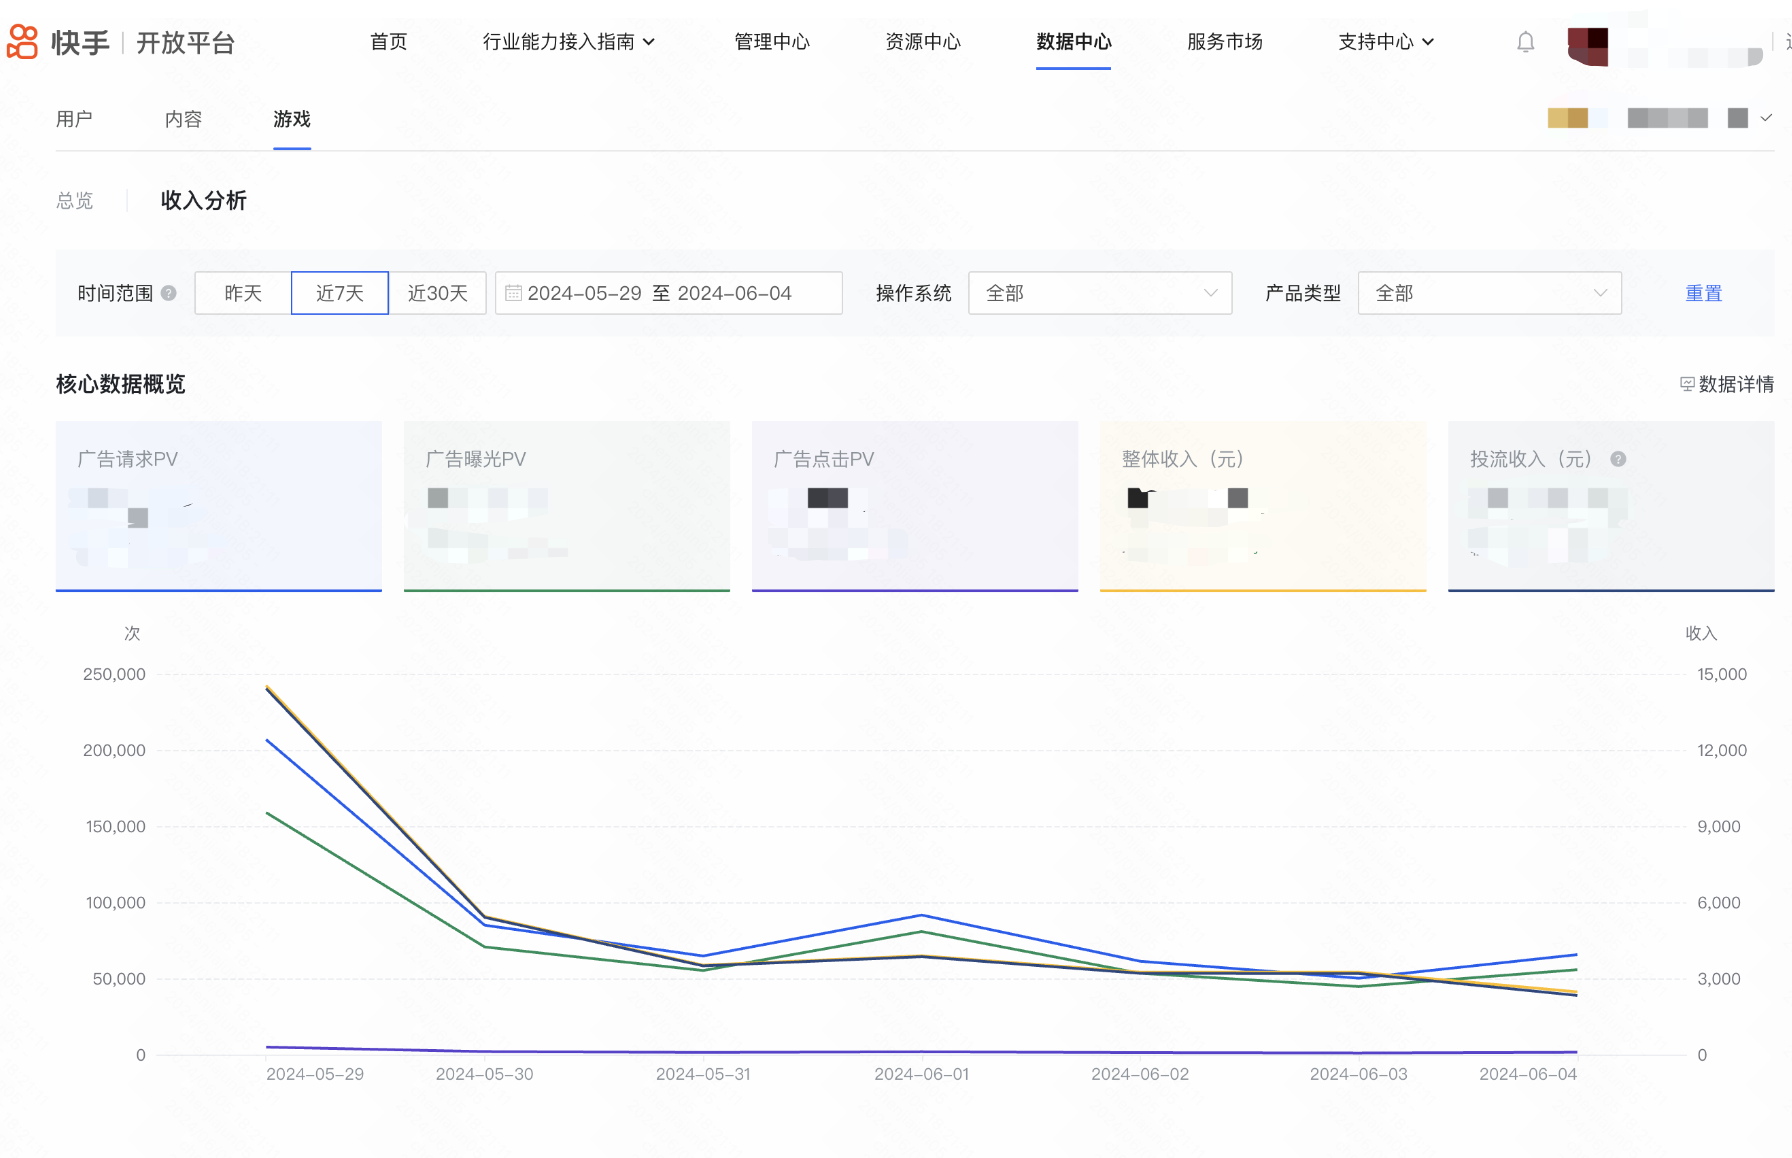Screen dimensions: 1792x1158
Task: Open 服务市场 in the top navigation
Action: (x=1225, y=42)
